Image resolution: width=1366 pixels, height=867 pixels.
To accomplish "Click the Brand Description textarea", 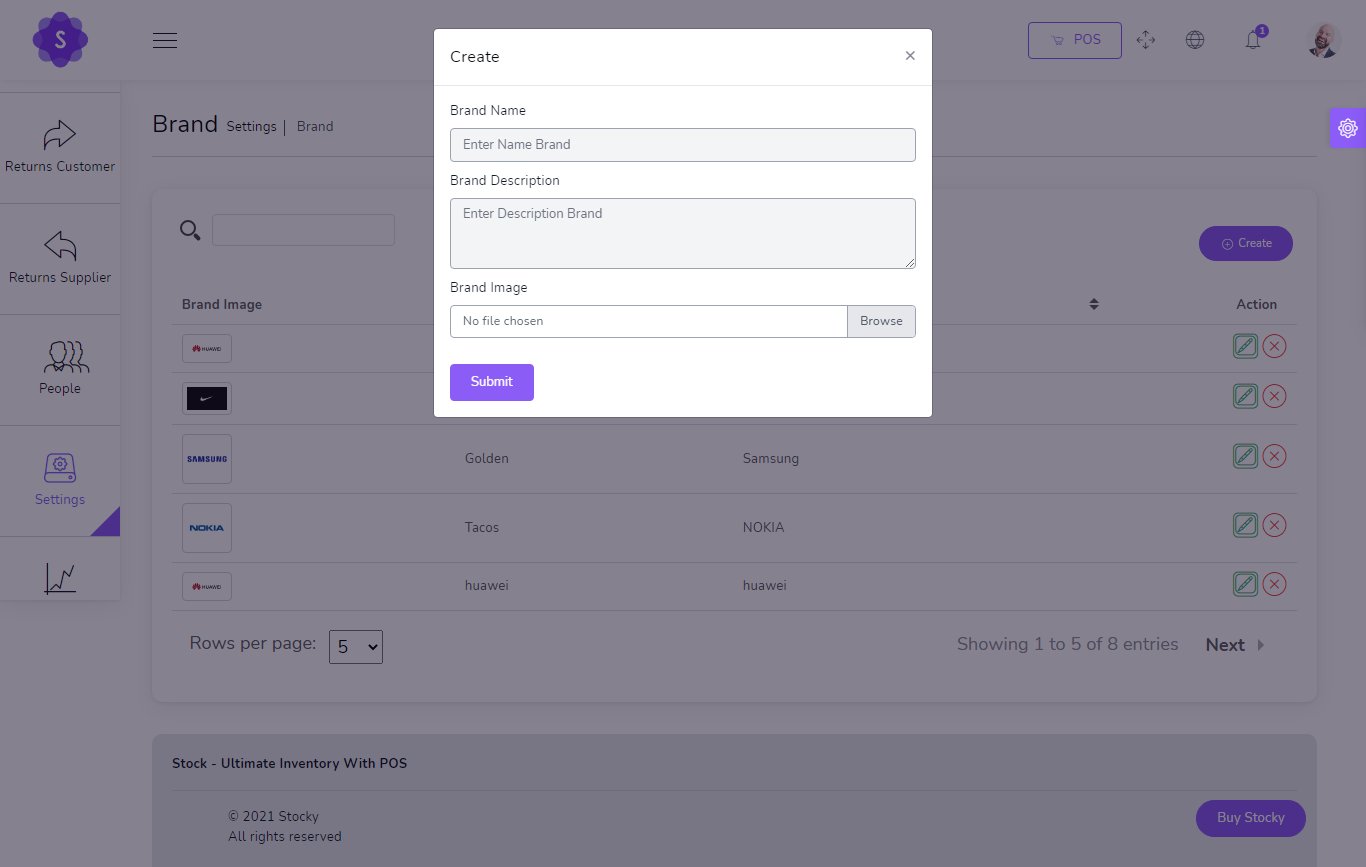I will tap(682, 233).
